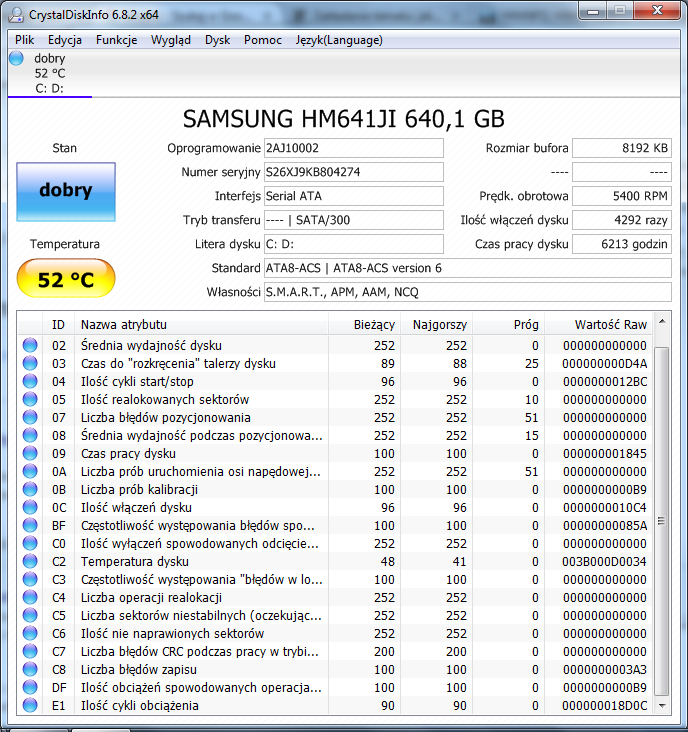Click the Litera dysku field C: D:
The width and height of the screenshot is (688, 732).
(x=354, y=244)
